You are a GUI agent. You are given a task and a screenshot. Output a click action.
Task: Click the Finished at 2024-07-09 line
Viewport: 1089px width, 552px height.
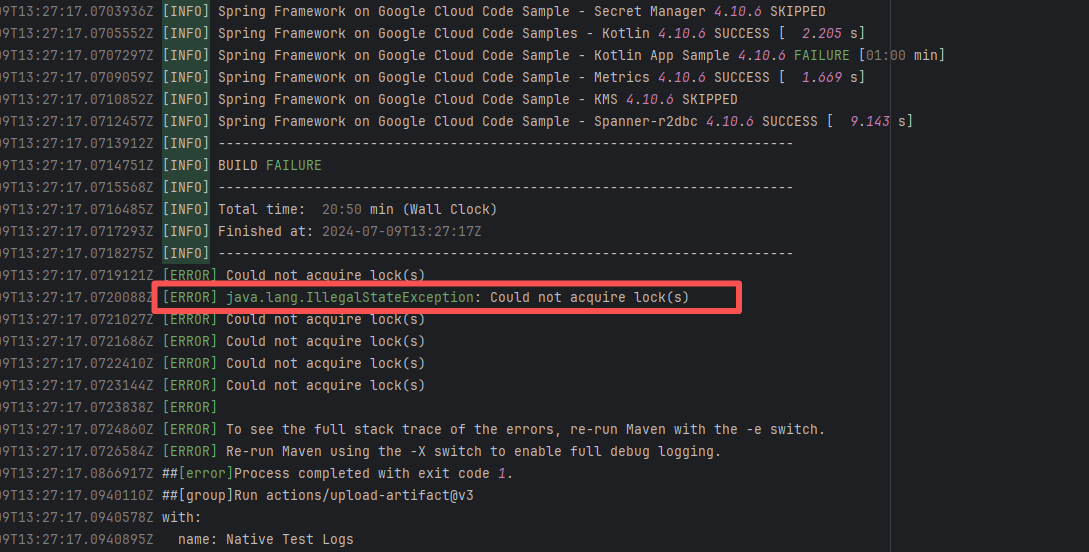pos(349,231)
